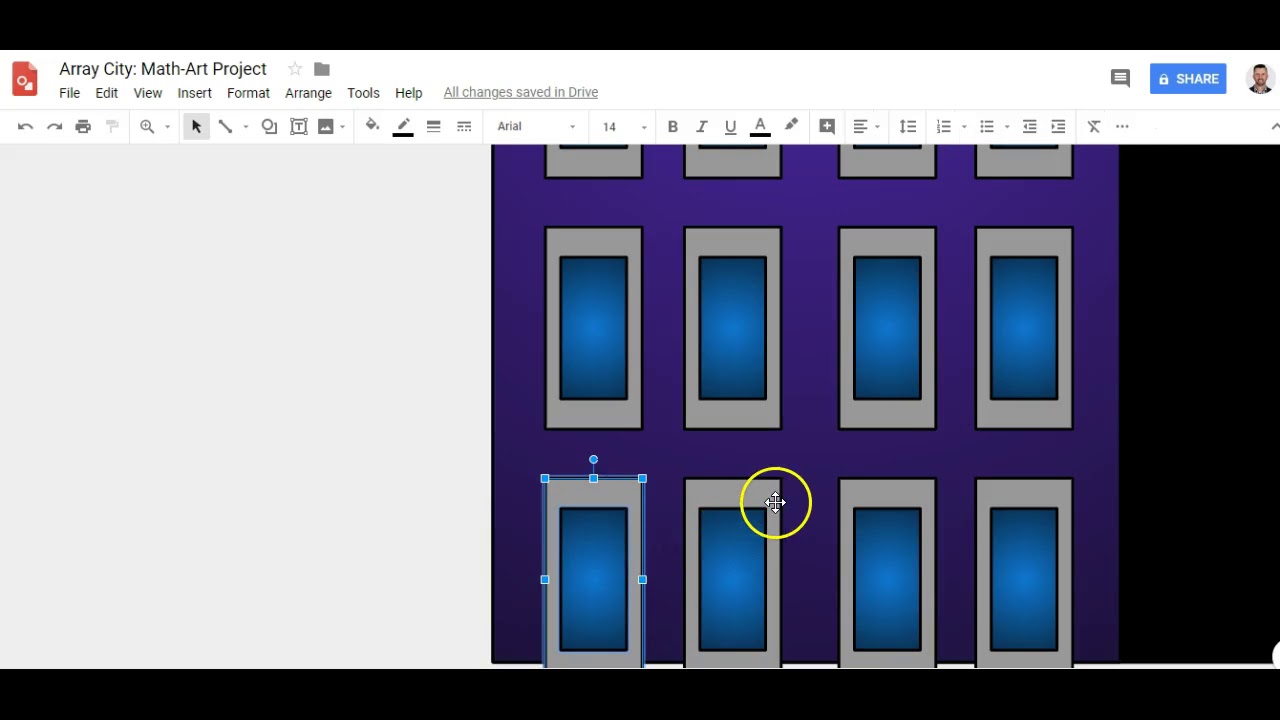Open the Arrange menu
Image resolution: width=1280 pixels, height=720 pixels.
coord(308,93)
